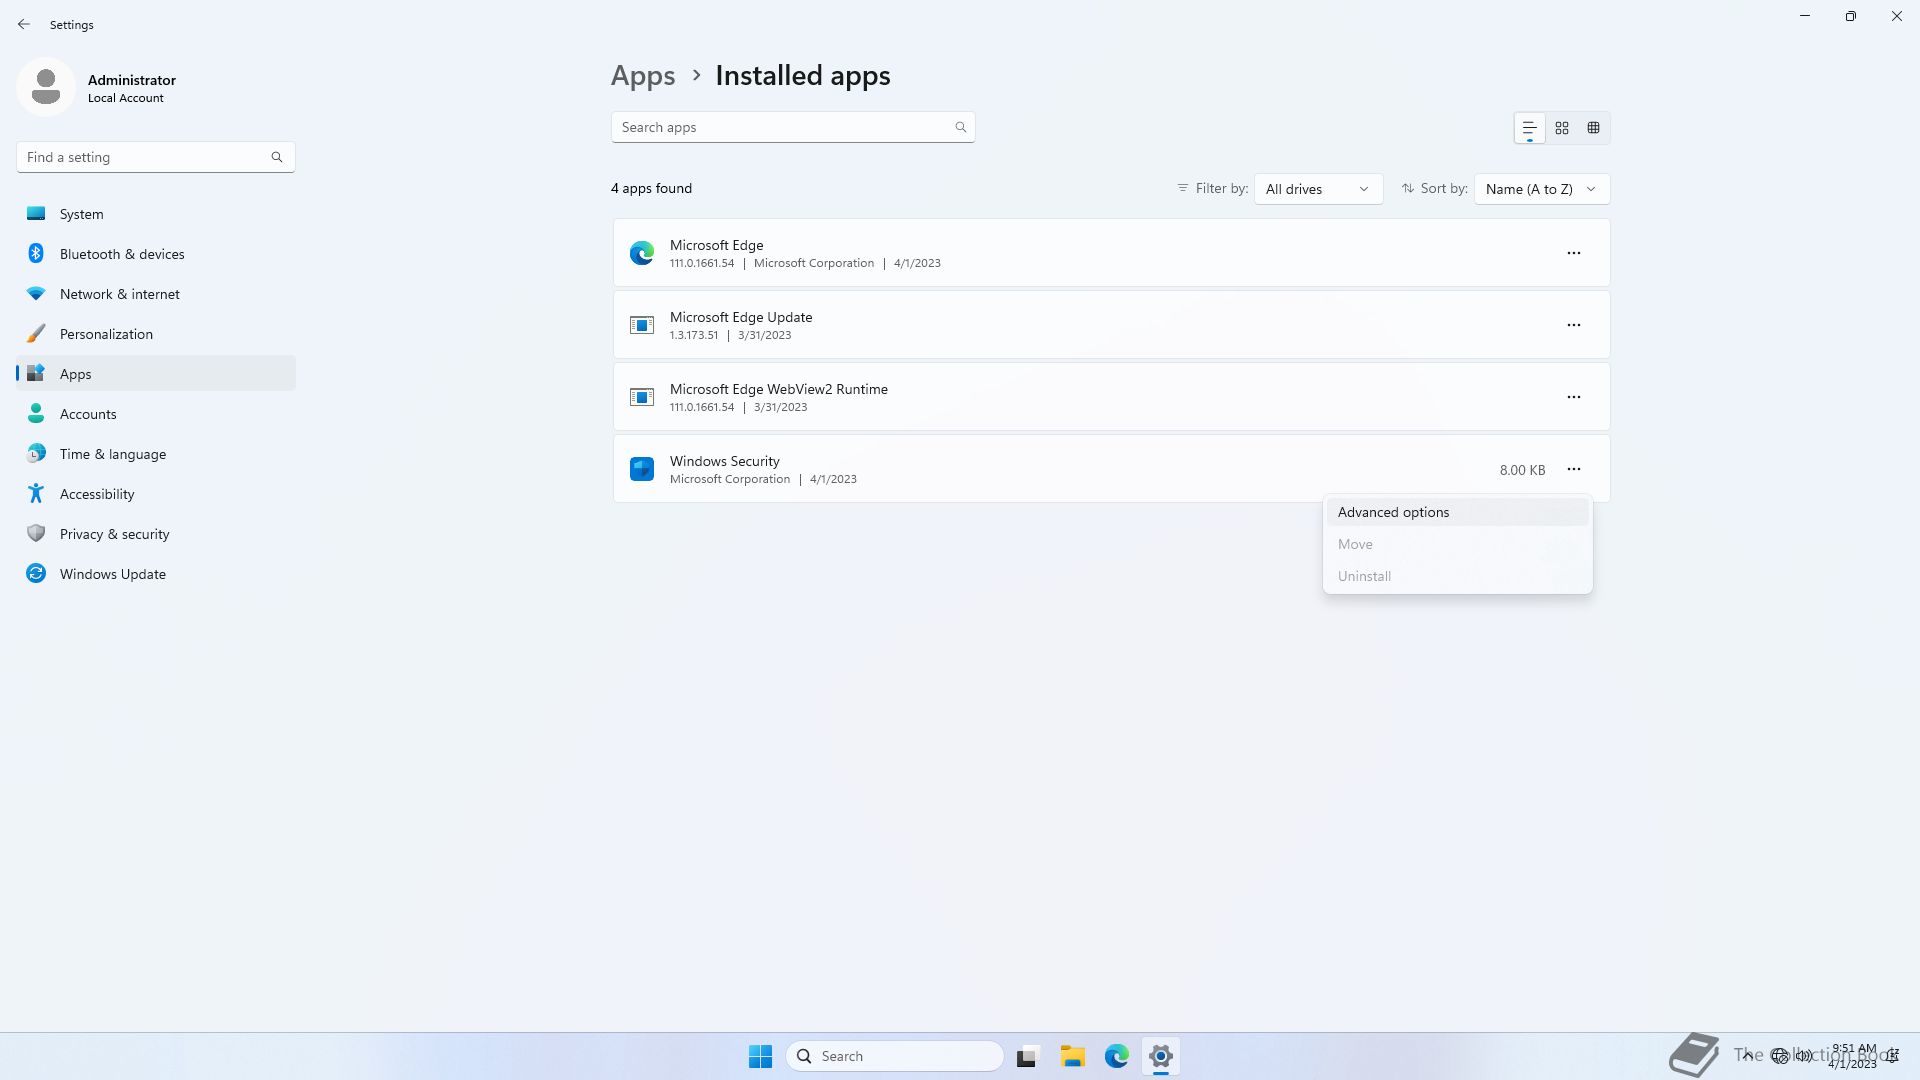Open Bluetooth & devices section
The width and height of the screenshot is (1920, 1080).
[122, 254]
